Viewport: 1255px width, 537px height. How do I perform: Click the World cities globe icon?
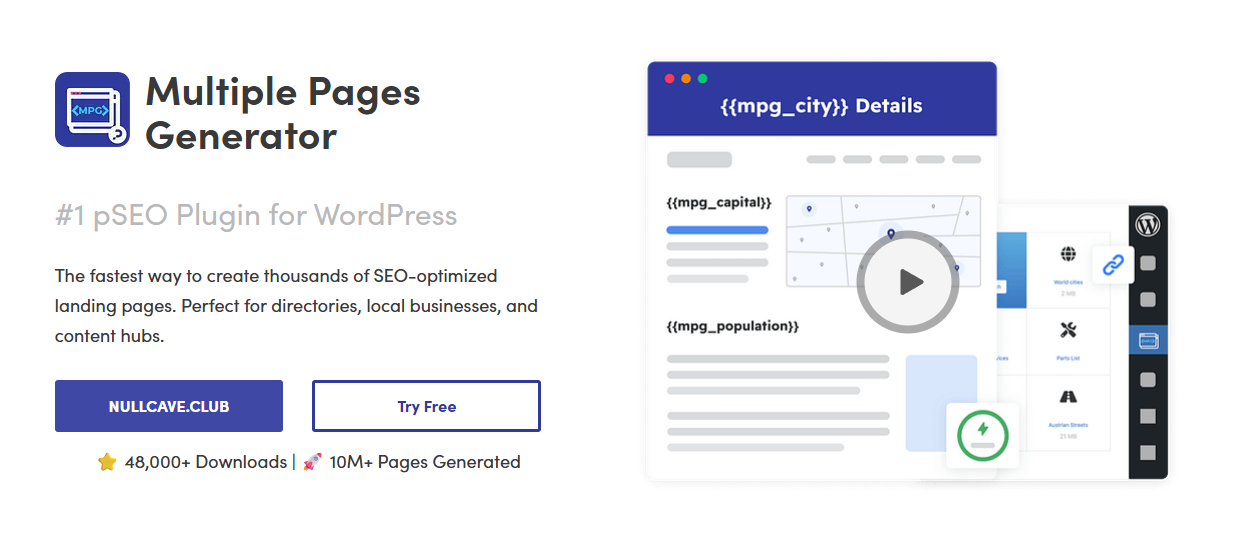[1068, 254]
